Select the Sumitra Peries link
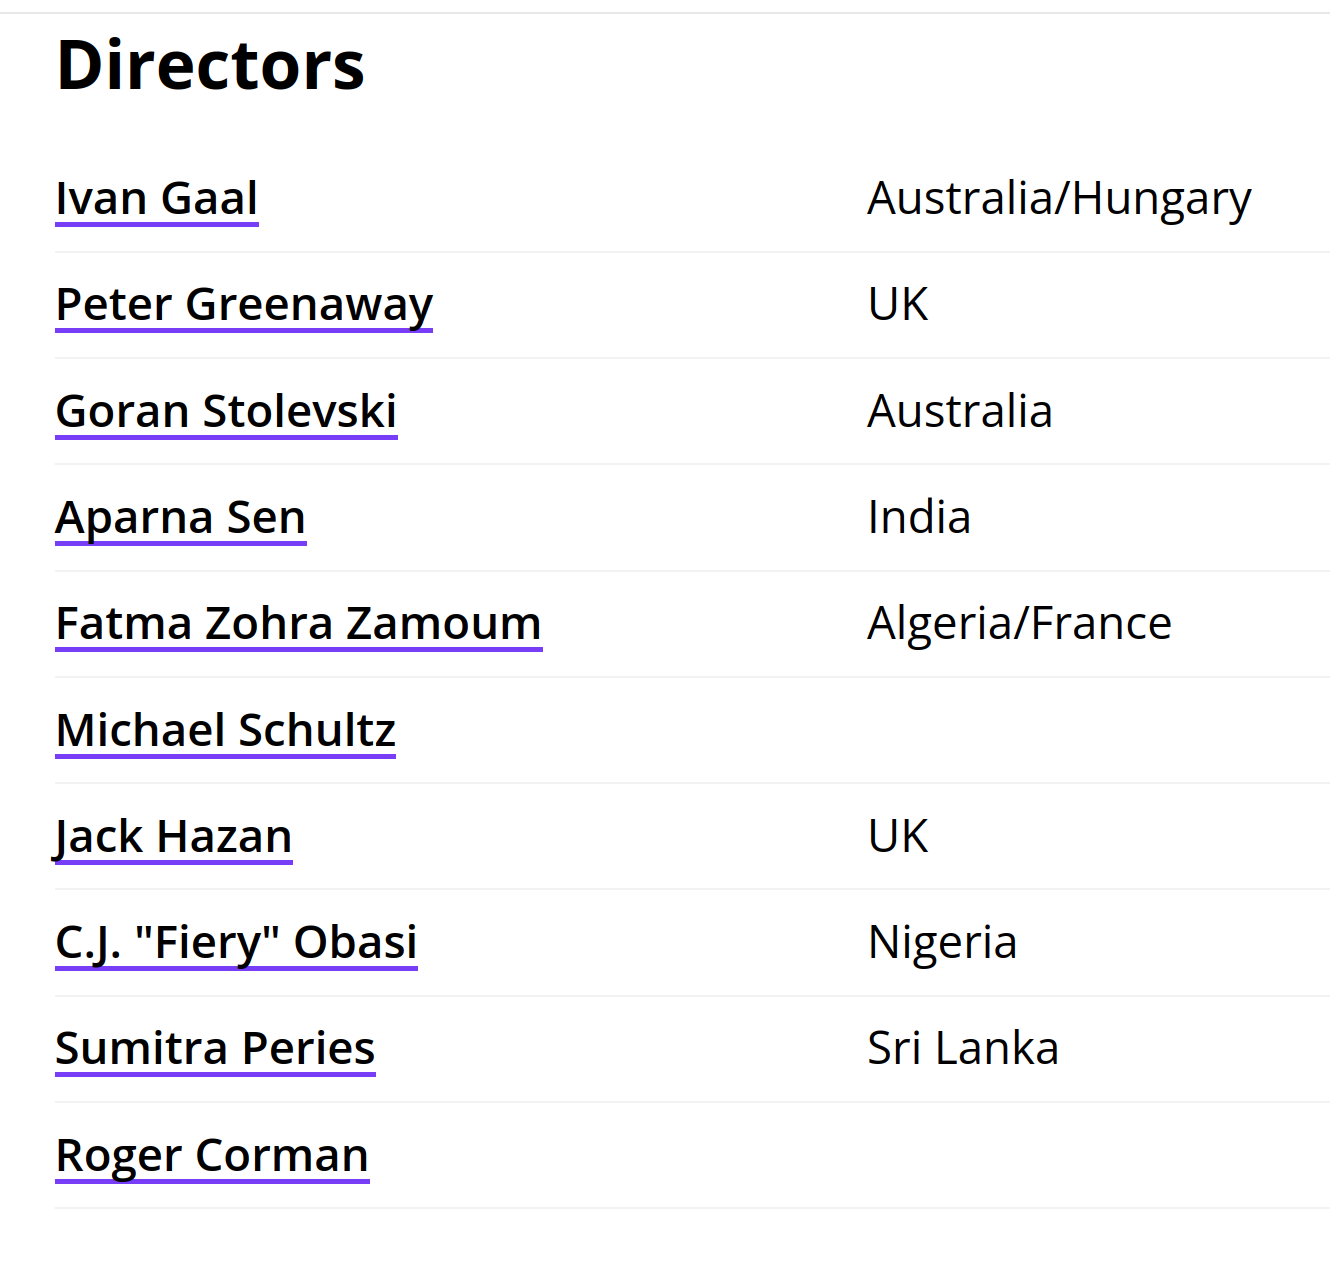The image size is (1330, 1267). click(x=215, y=1048)
